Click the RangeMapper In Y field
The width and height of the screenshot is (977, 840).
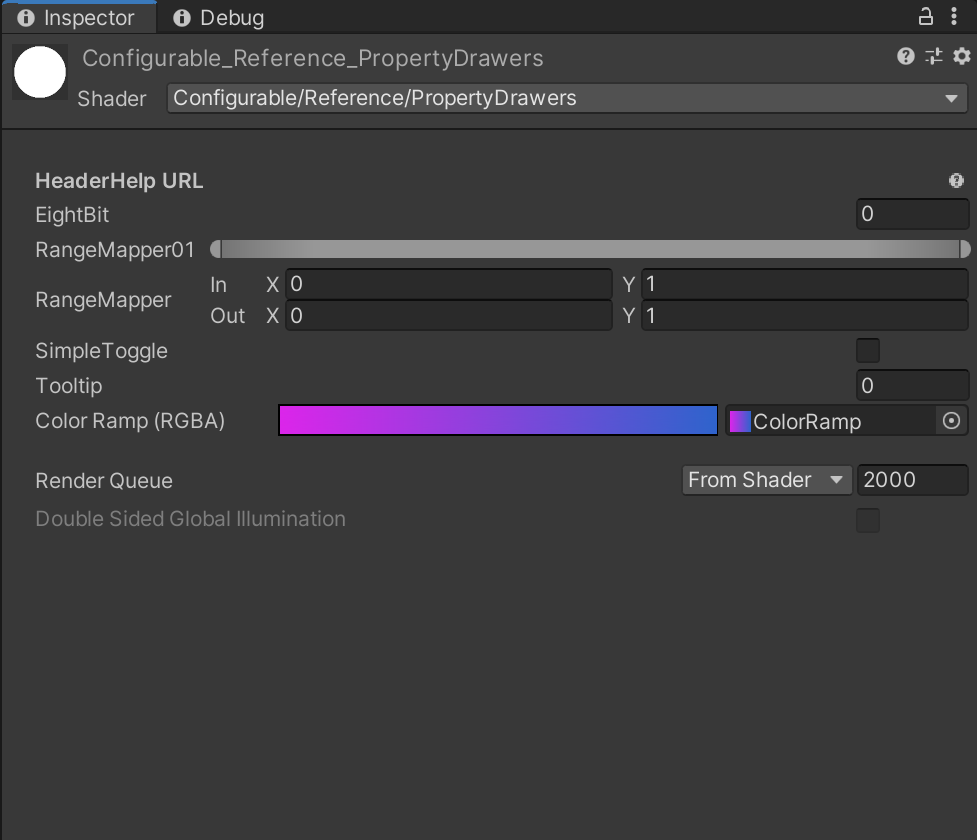(x=804, y=284)
